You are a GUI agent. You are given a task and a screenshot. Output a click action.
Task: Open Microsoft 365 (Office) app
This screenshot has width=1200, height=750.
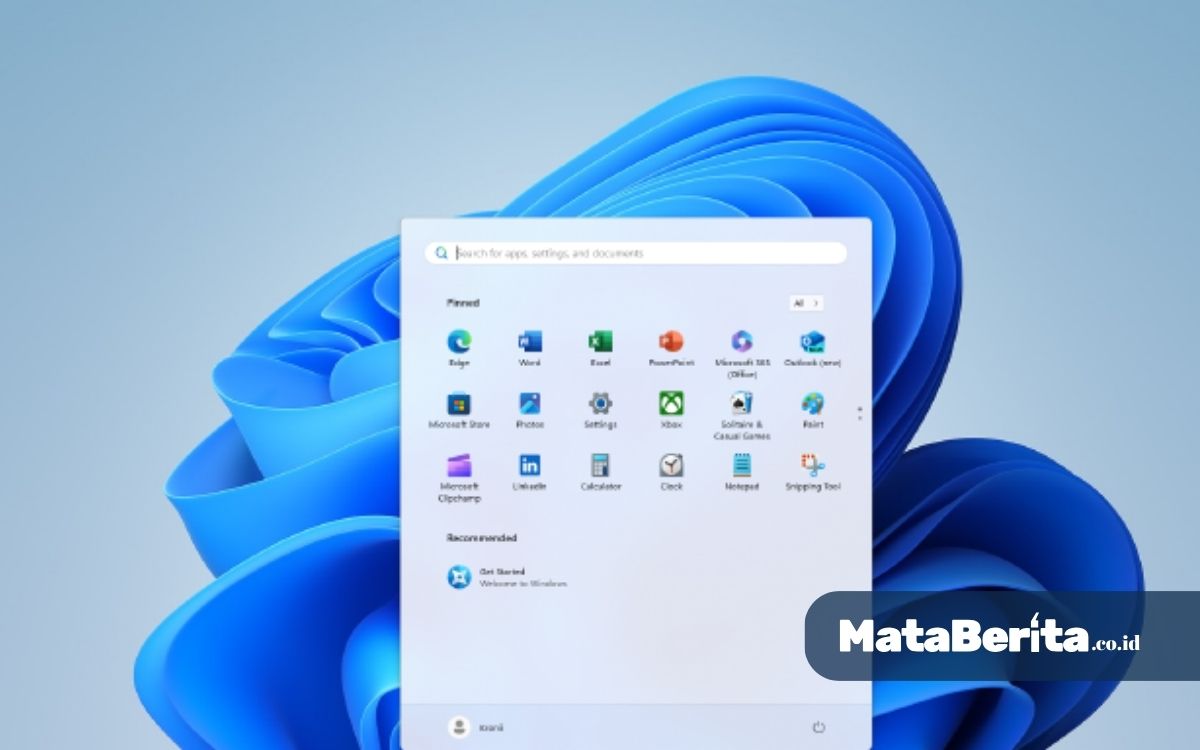click(741, 343)
